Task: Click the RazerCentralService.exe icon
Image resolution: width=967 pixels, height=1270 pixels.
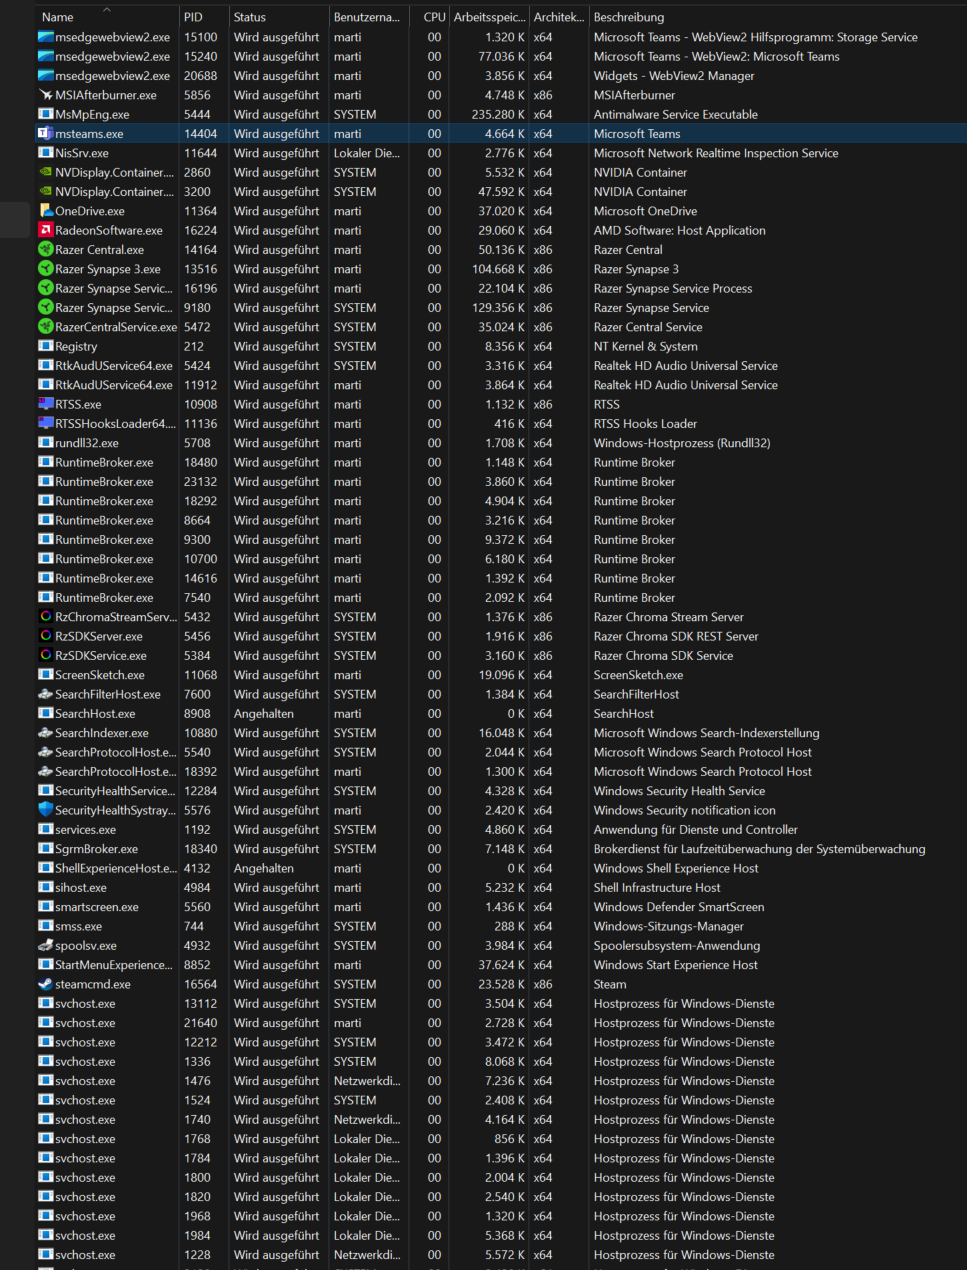Action: [45, 327]
